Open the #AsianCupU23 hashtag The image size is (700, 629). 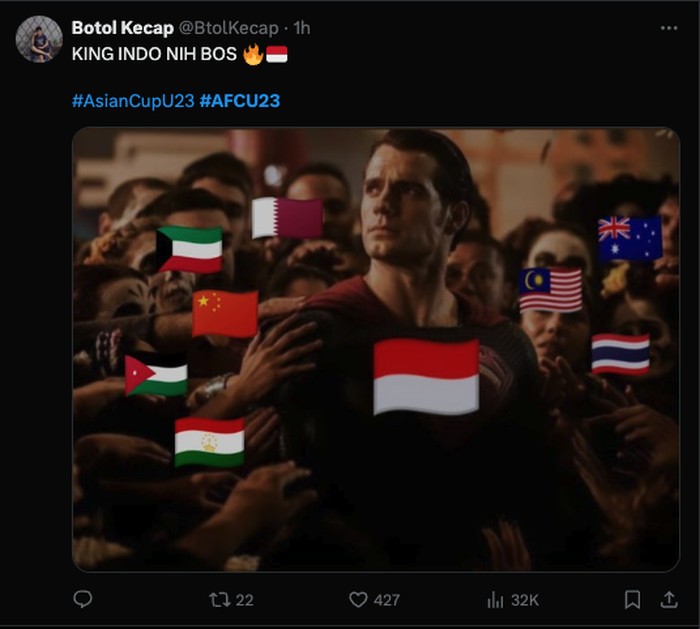click(x=133, y=101)
